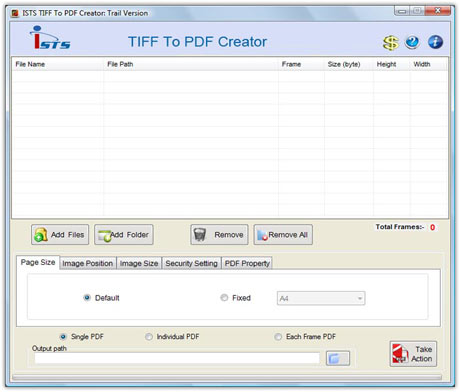Open the Image Position tab
460x392 pixels.
pyautogui.click(x=88, y=263)
